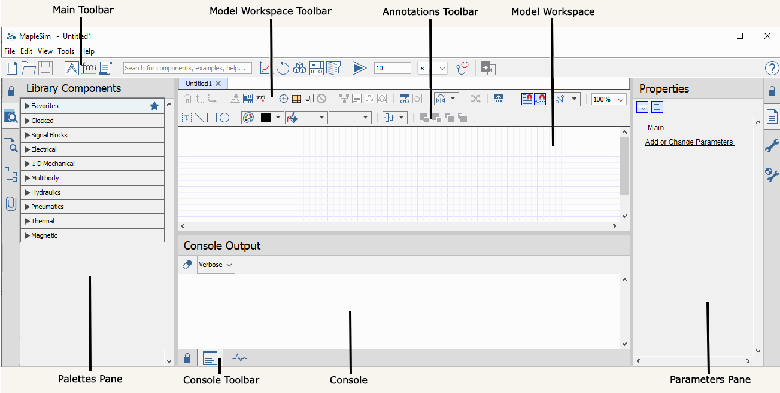Expand the Electrical library palette
Screen dimensions: 780x393
pos(93,149)
